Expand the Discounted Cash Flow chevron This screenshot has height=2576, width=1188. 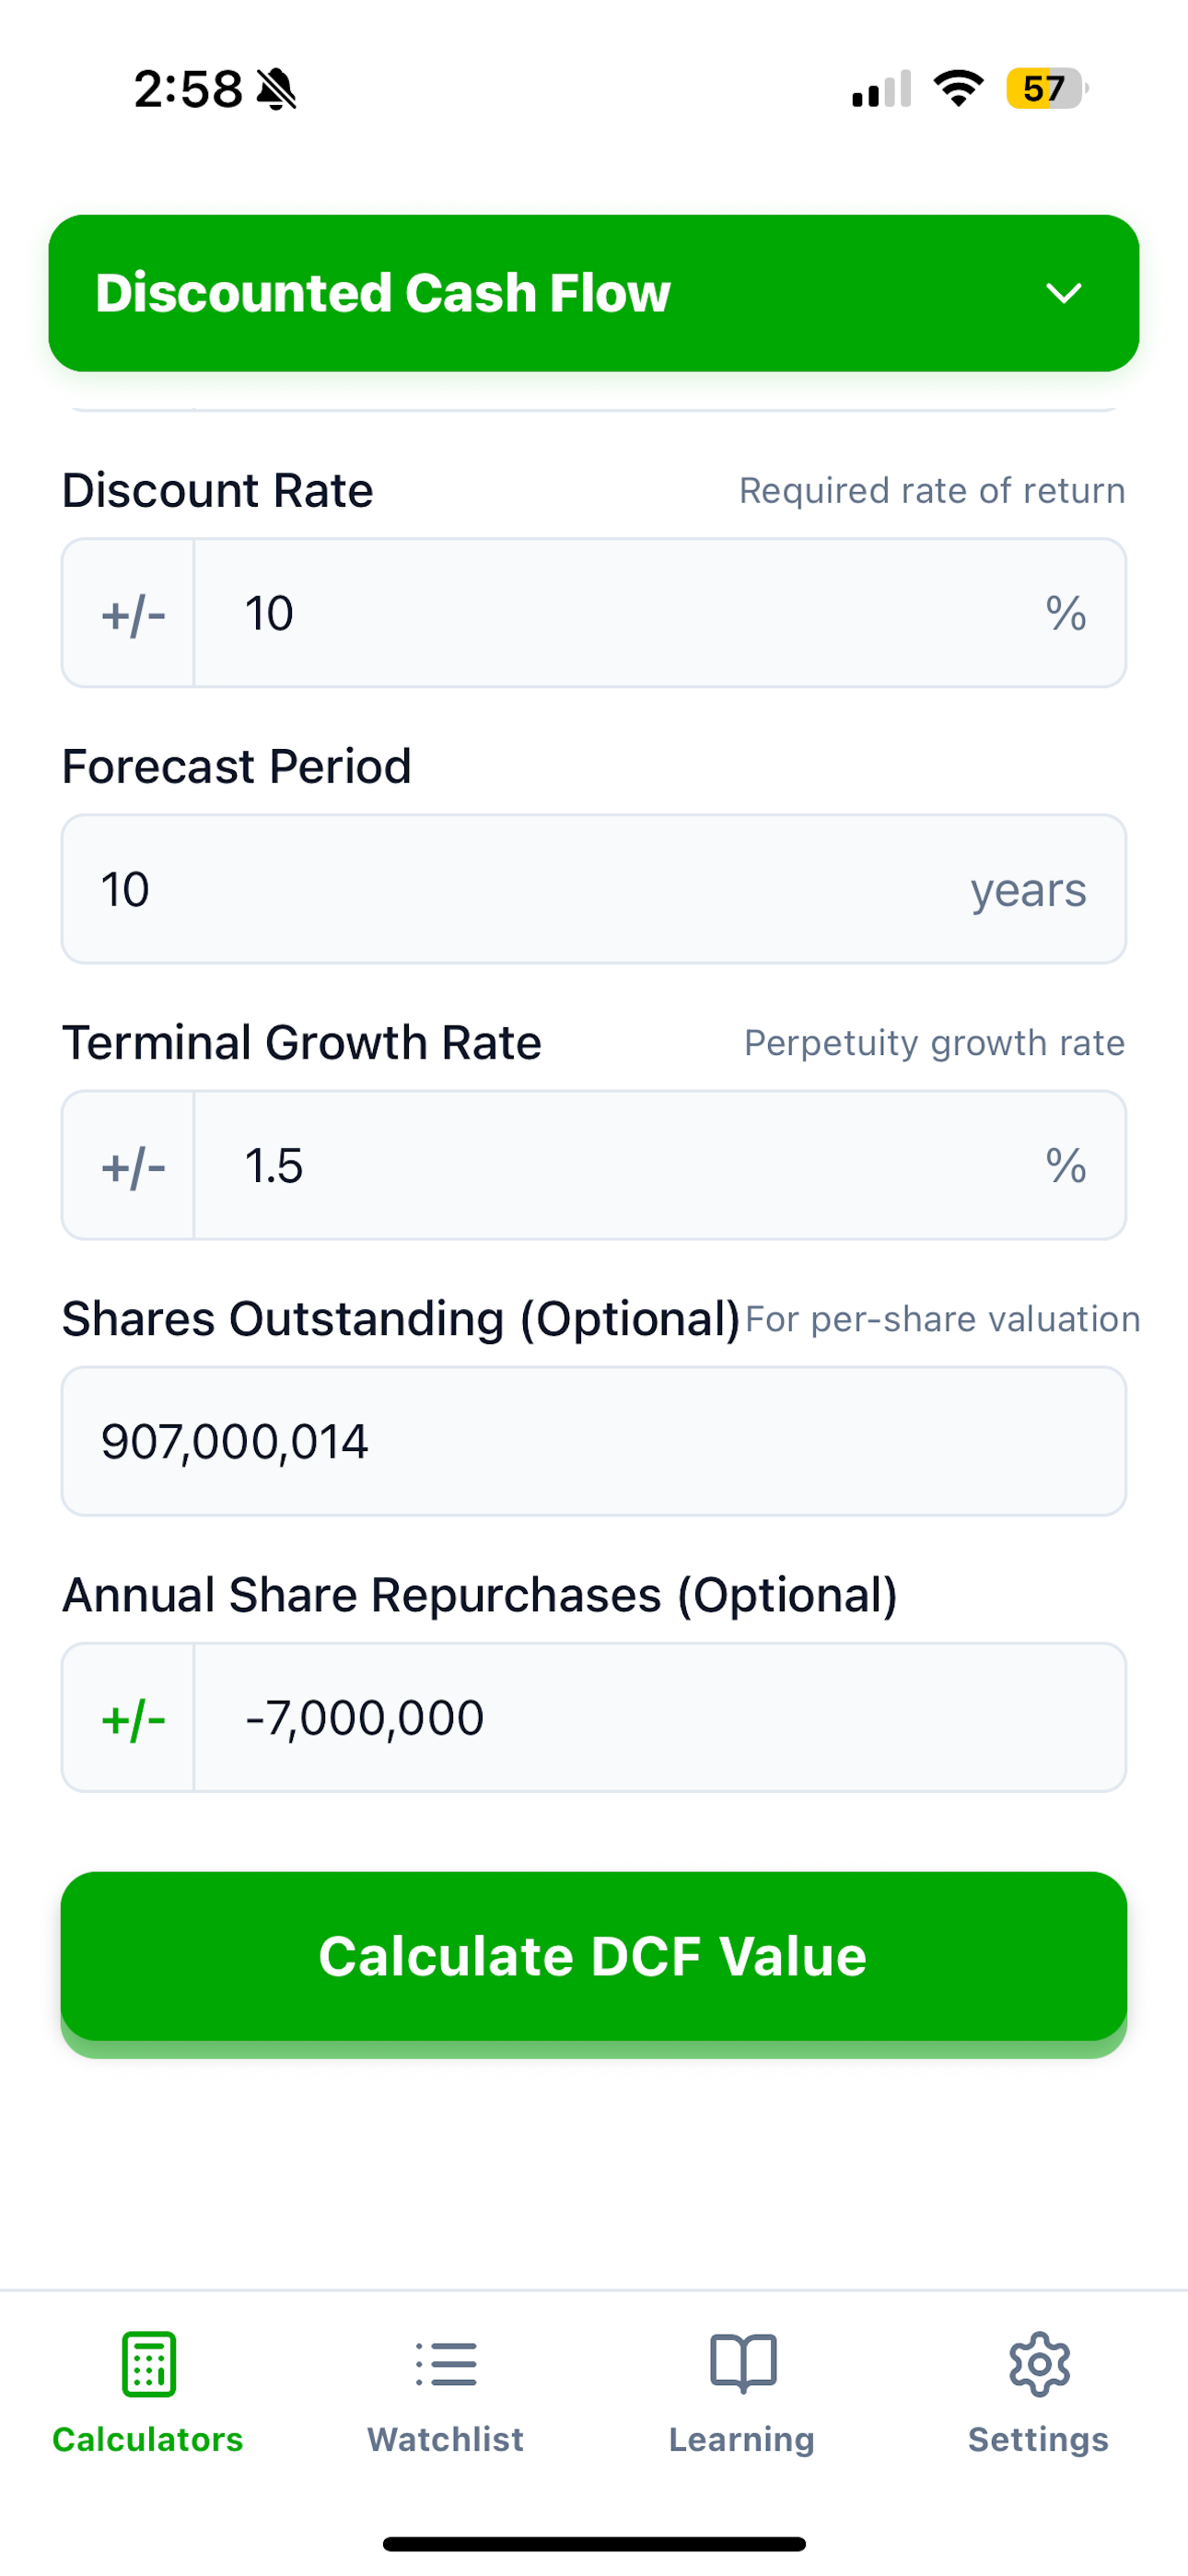pyautogui.click(x=1063, y=293)
